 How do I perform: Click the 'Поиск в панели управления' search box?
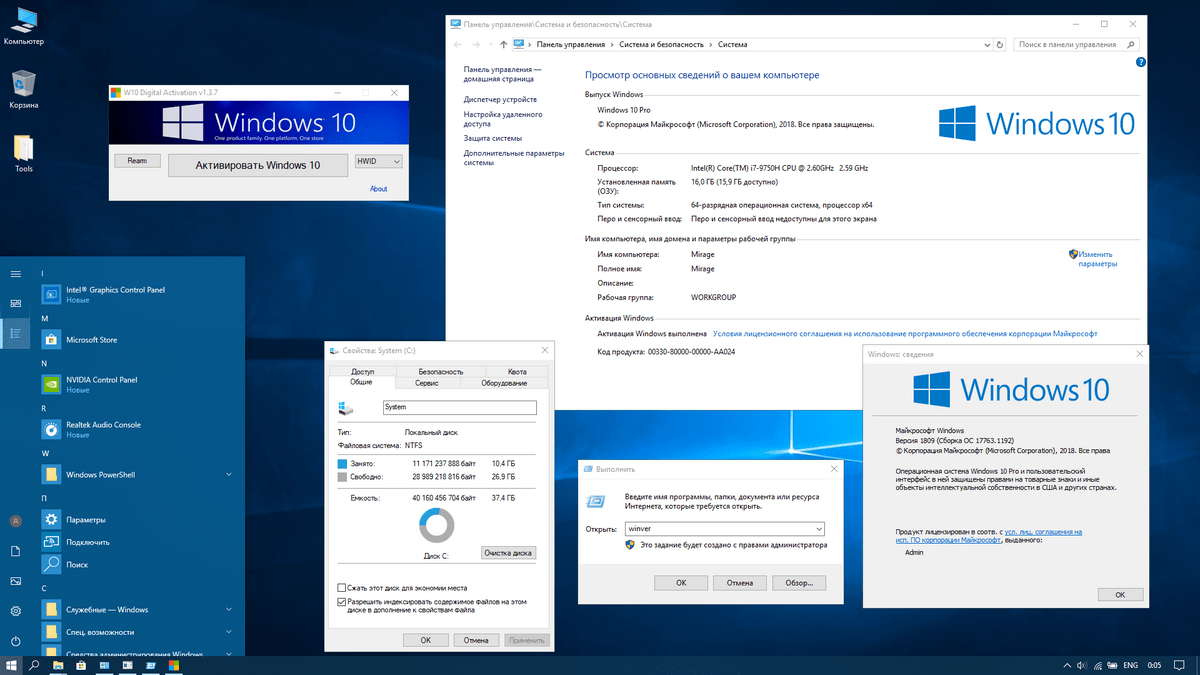pyautogui.click(x=1076, y=44)
